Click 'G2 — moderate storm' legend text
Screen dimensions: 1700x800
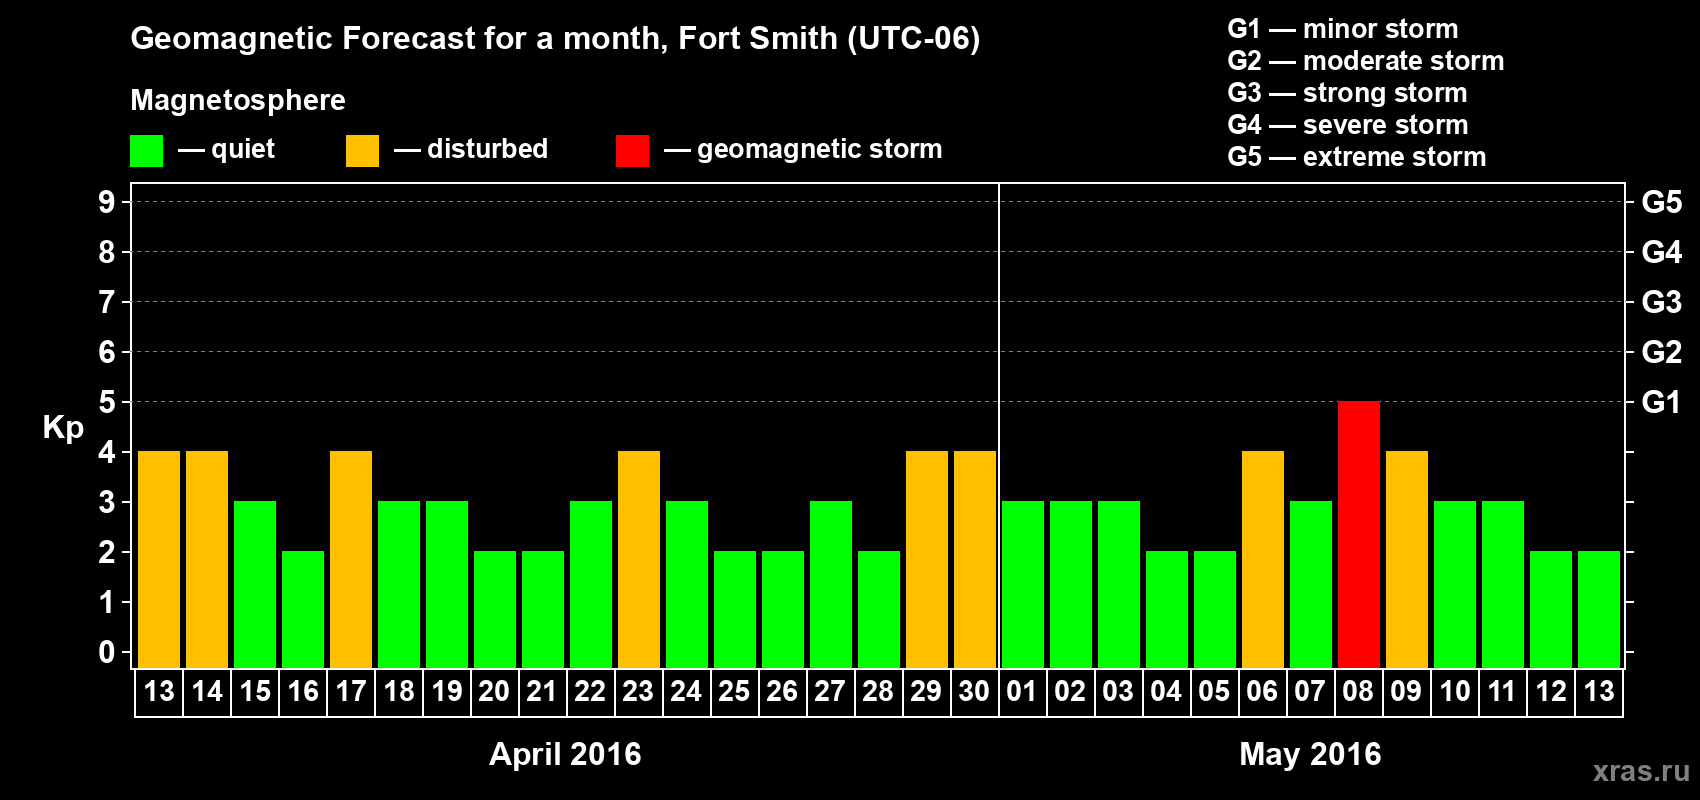(x=1366, y=61)
